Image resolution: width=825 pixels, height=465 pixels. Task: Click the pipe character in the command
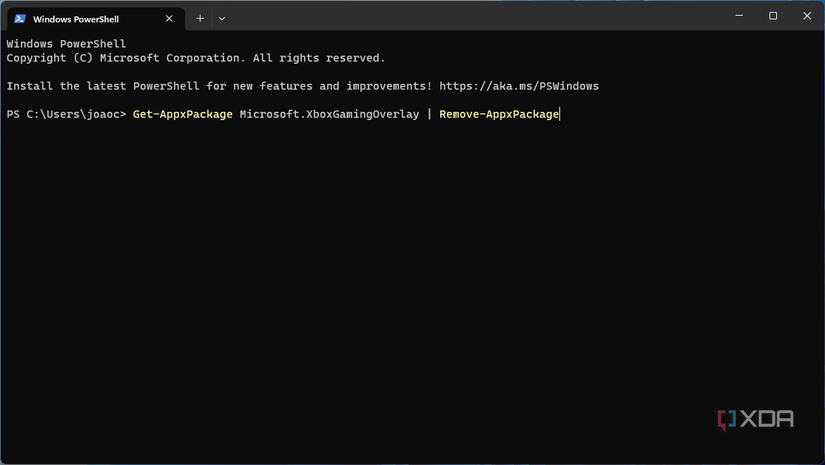(429, 114)
